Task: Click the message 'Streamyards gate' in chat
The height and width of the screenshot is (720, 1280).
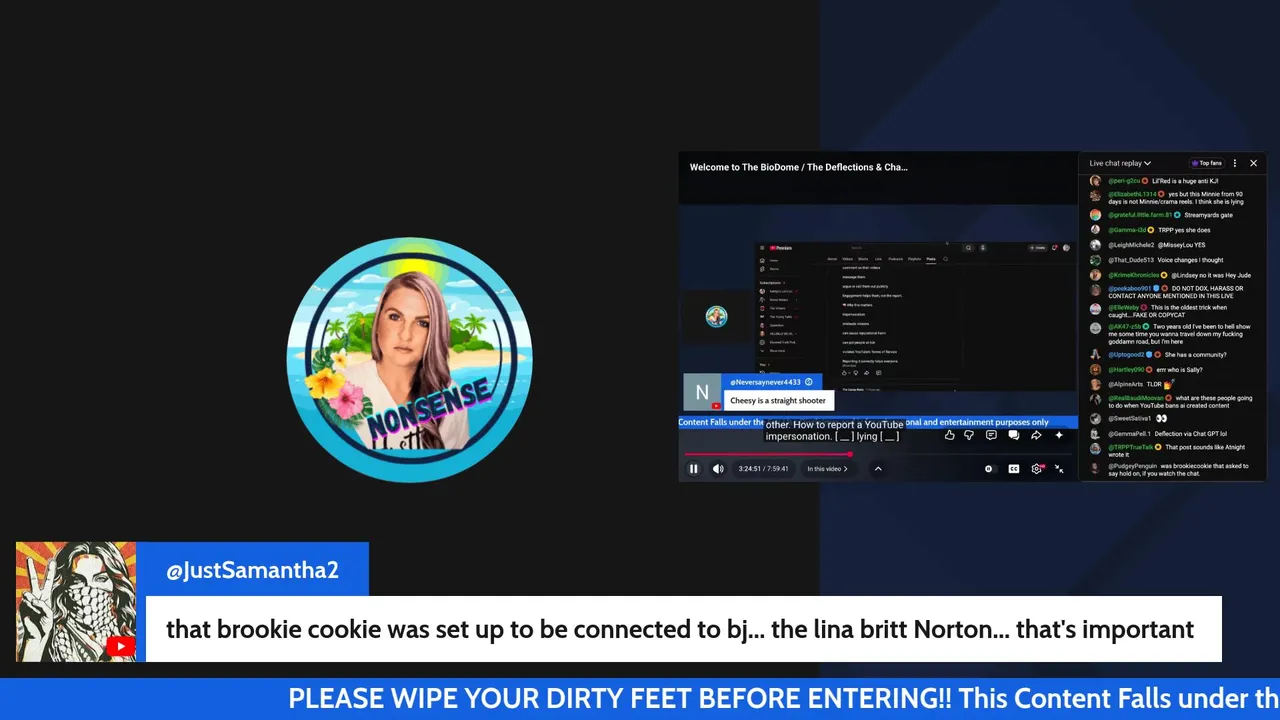Action: pyautogui.click(x=1209, y=215)
